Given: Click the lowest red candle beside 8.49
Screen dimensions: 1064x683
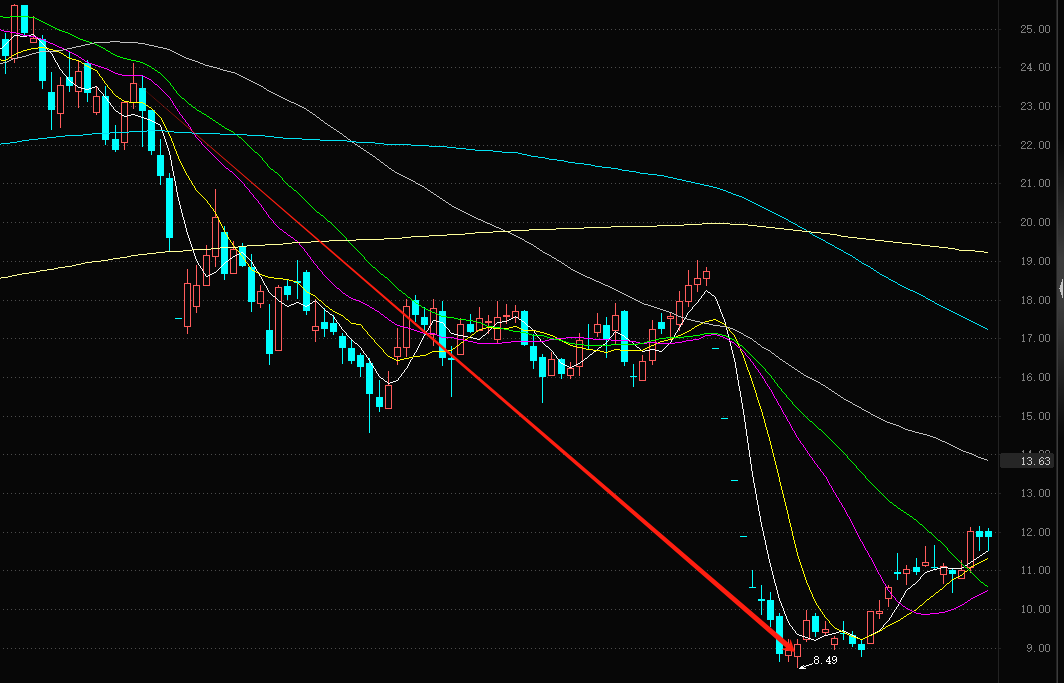Looking at the screenshot, I should click(797, 652).
